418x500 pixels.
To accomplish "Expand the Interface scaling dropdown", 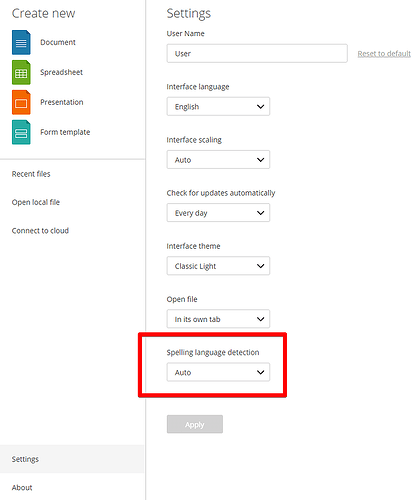I will 218,160.
